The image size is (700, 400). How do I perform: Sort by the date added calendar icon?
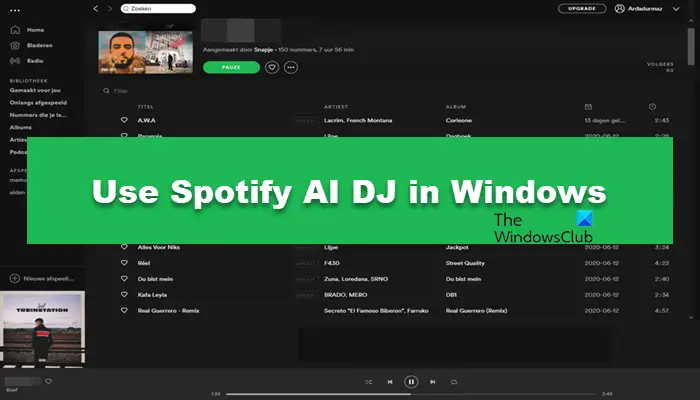tap(588, 107)
